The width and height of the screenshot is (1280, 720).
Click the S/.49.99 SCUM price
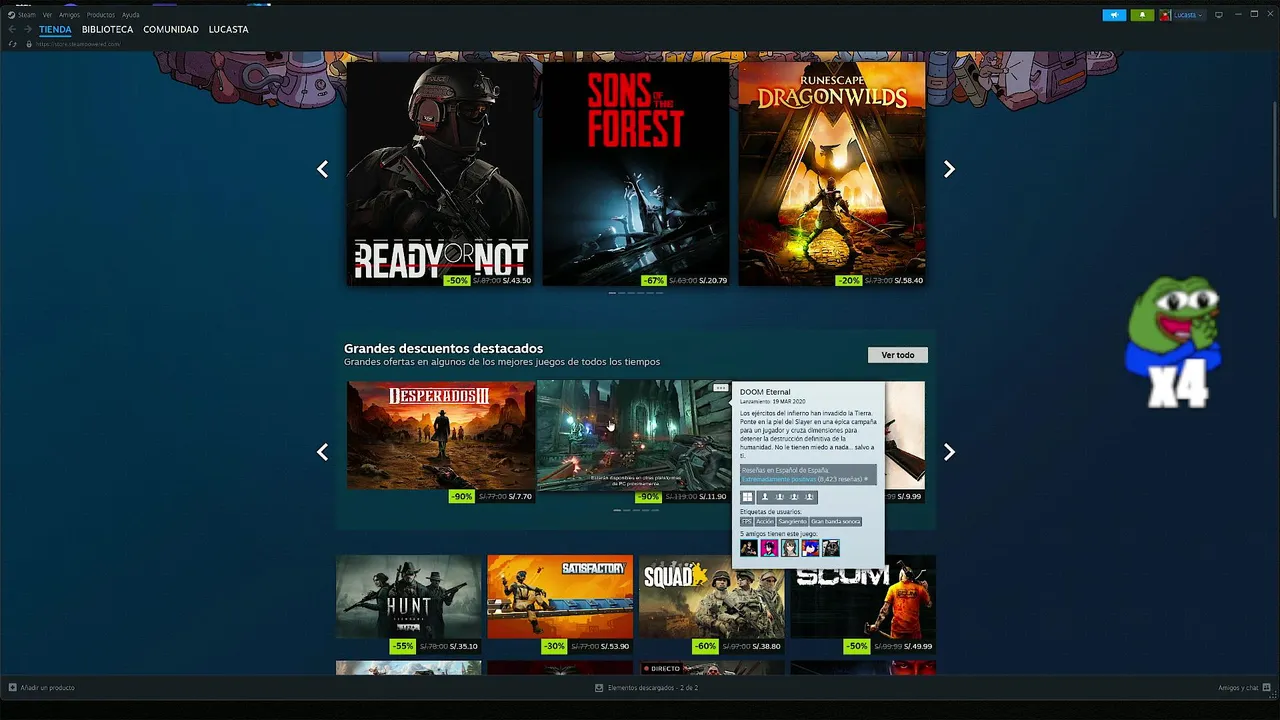pyautogui.click(x=918, y=647)
